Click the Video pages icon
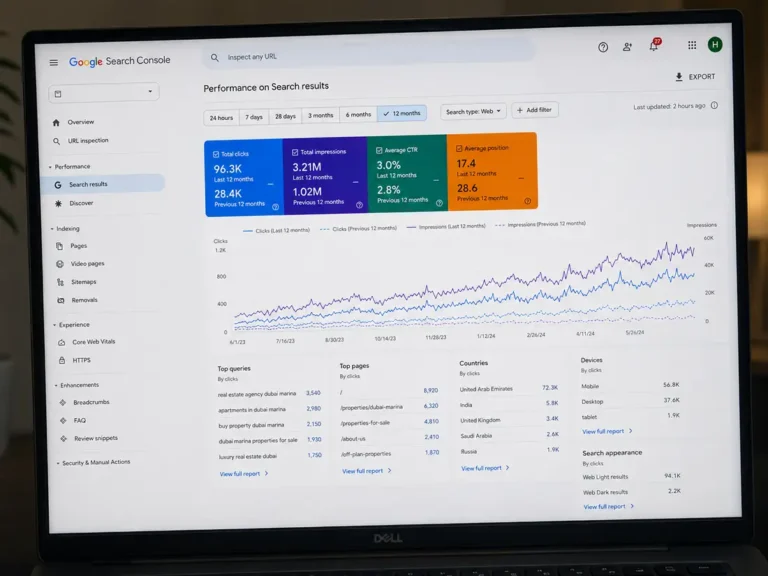 coord(60,264)
